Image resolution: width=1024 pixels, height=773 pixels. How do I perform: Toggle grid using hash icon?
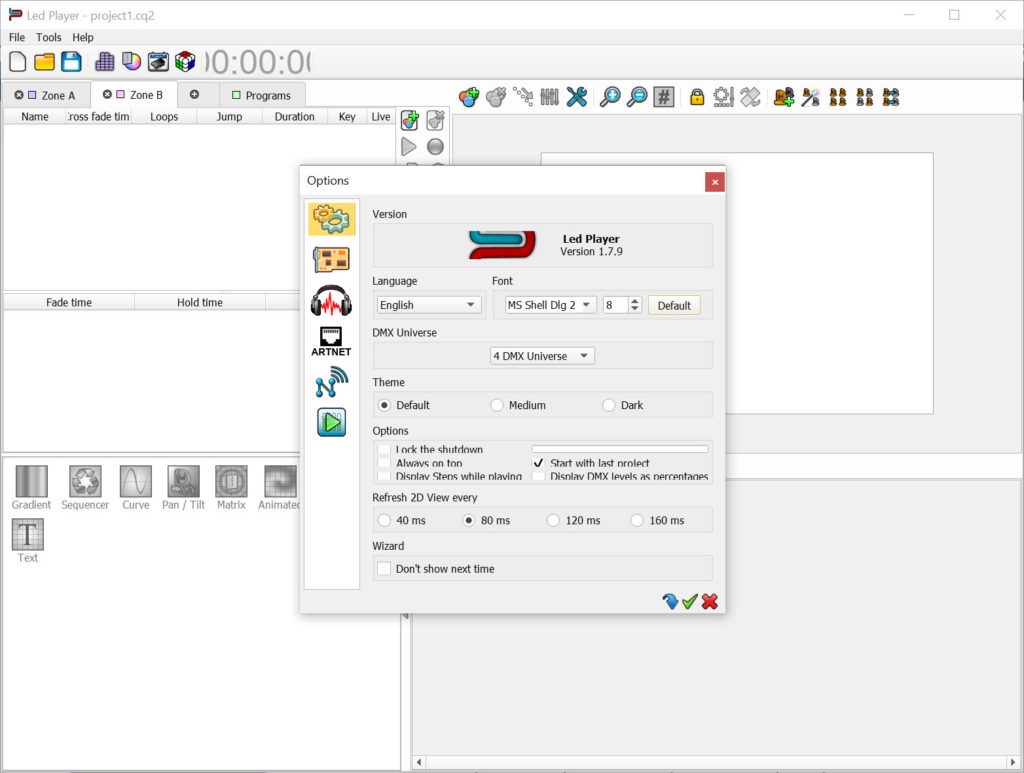tap(664, 97)
